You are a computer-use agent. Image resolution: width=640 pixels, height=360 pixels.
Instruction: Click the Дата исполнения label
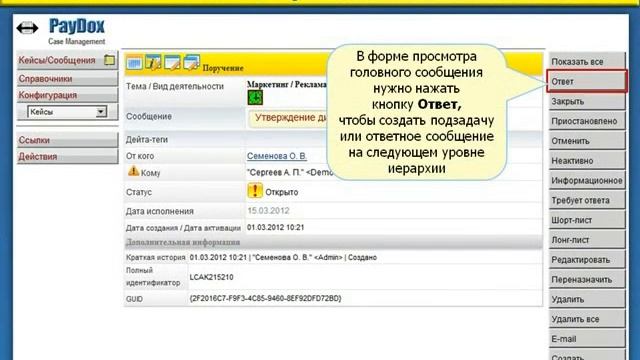pyautogui.click(x=160, y=211)
